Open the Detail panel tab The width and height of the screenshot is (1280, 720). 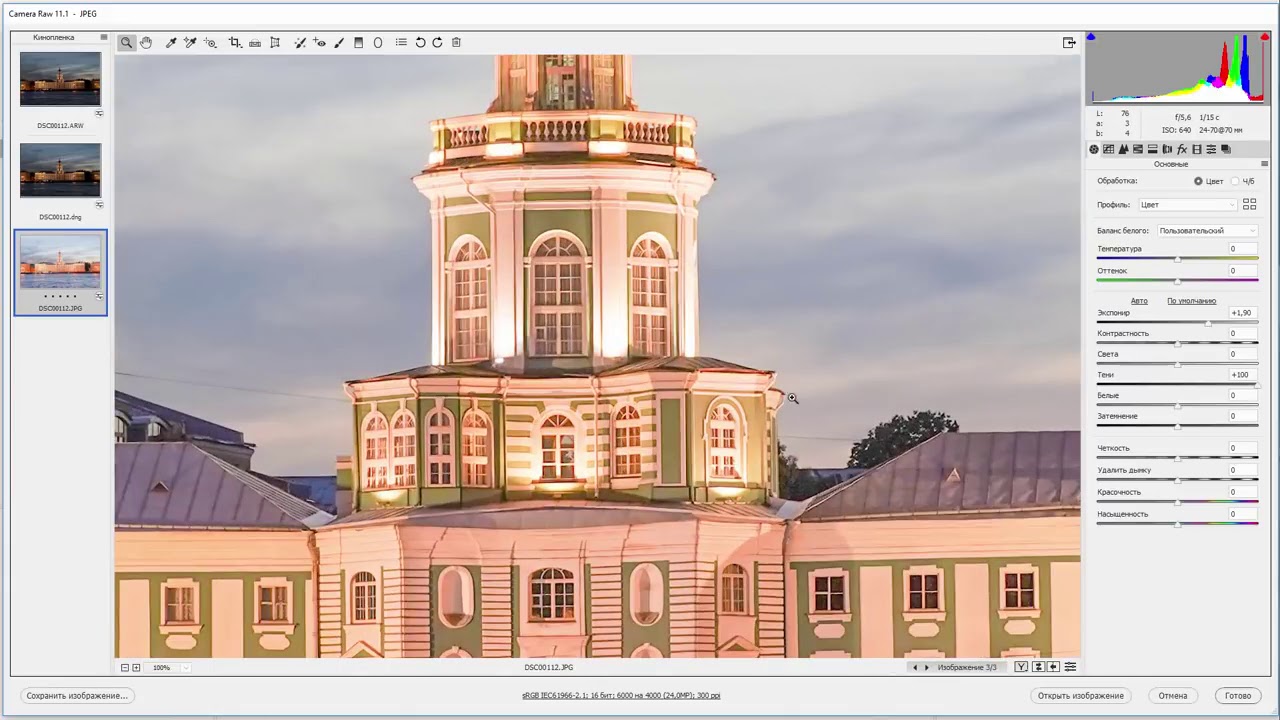tap(1123, 149)
